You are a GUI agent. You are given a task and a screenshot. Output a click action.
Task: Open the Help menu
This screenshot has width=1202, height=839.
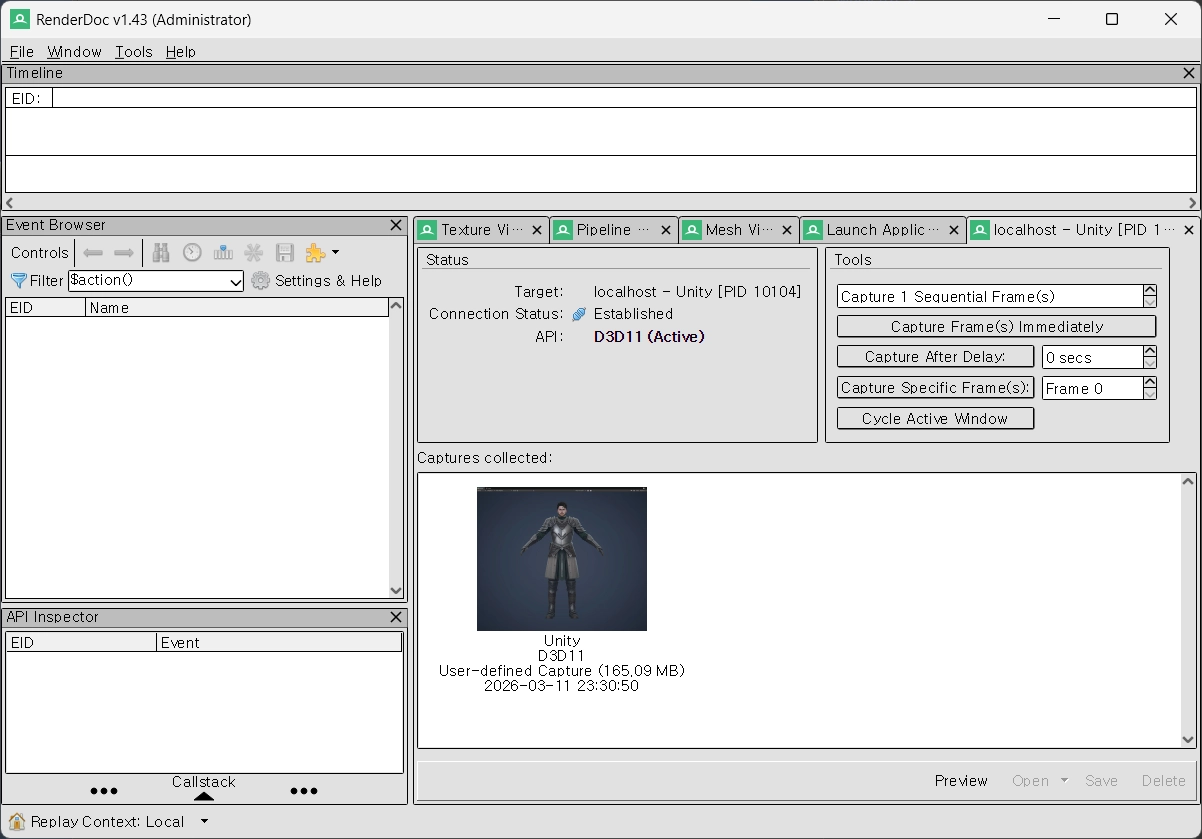(x=181, y=52)
